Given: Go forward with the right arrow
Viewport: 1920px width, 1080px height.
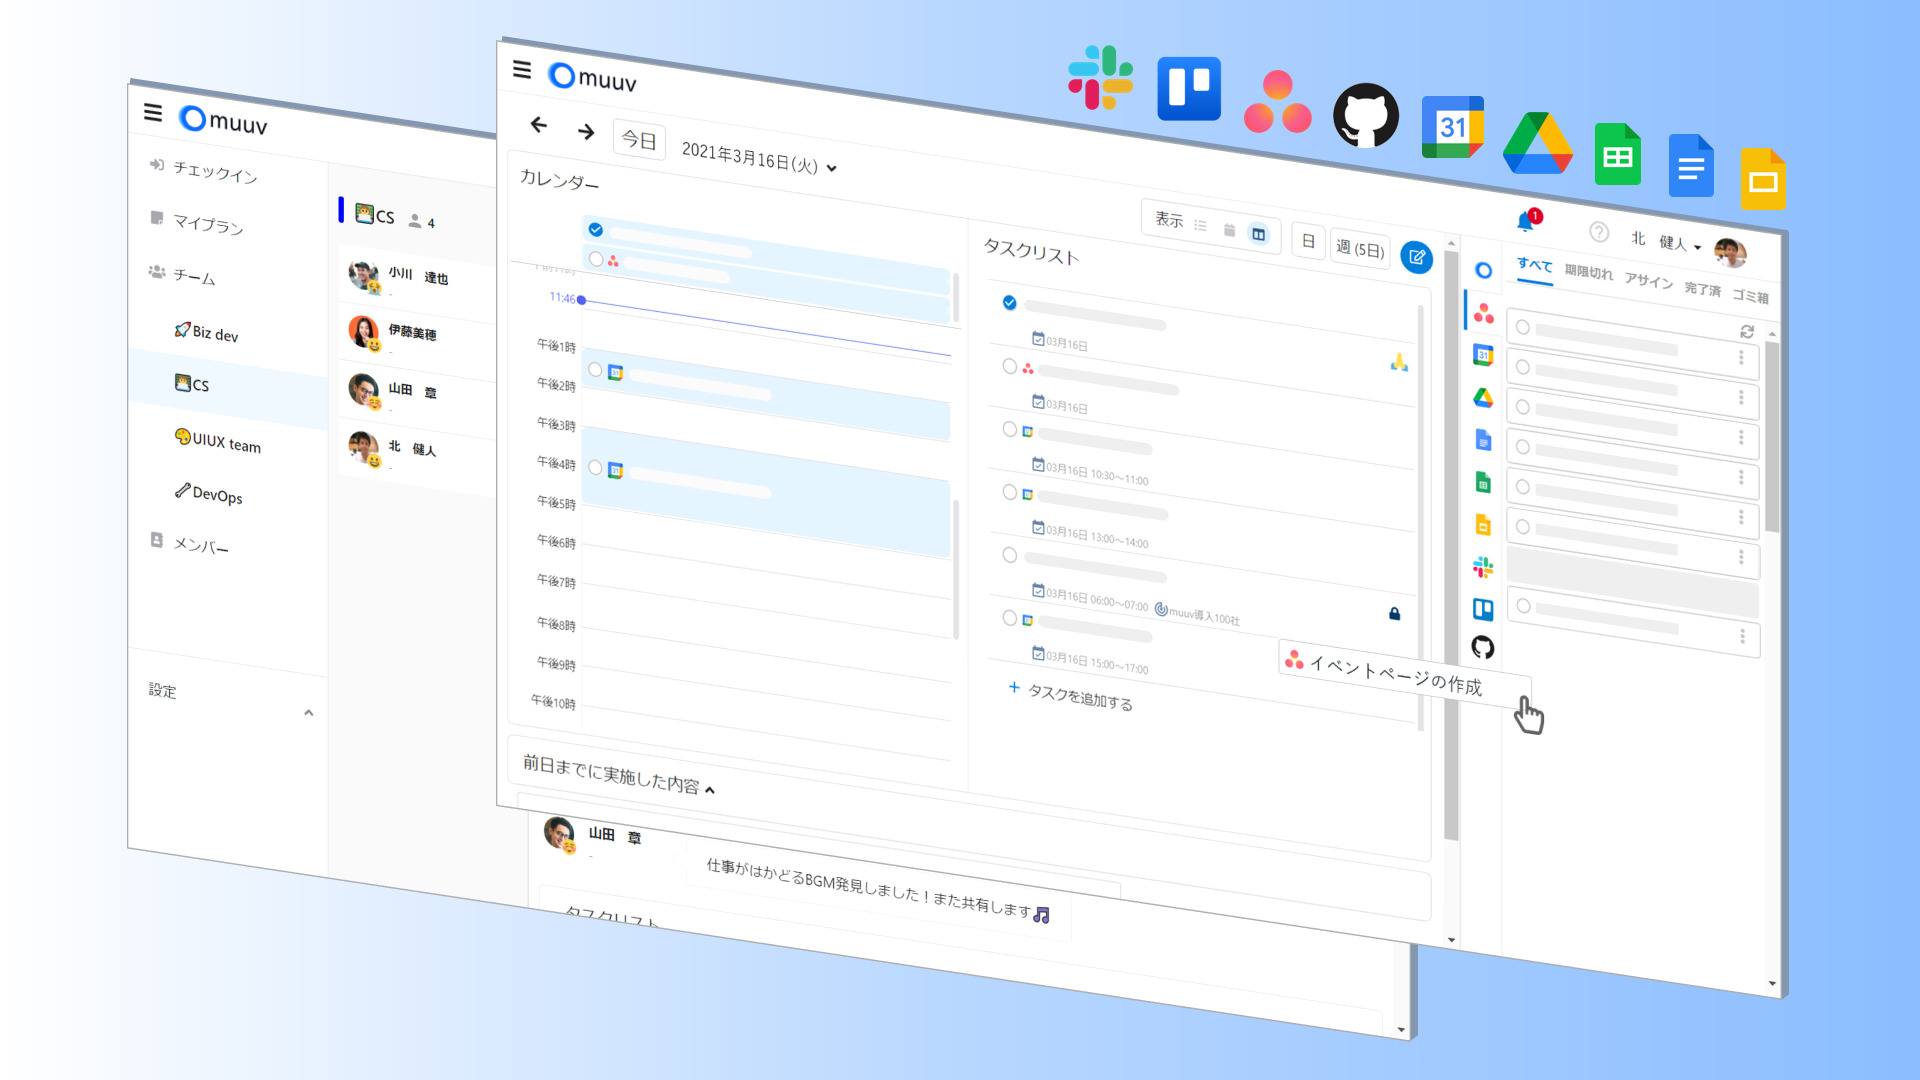Looking at the screenshot, I should 586,132.
